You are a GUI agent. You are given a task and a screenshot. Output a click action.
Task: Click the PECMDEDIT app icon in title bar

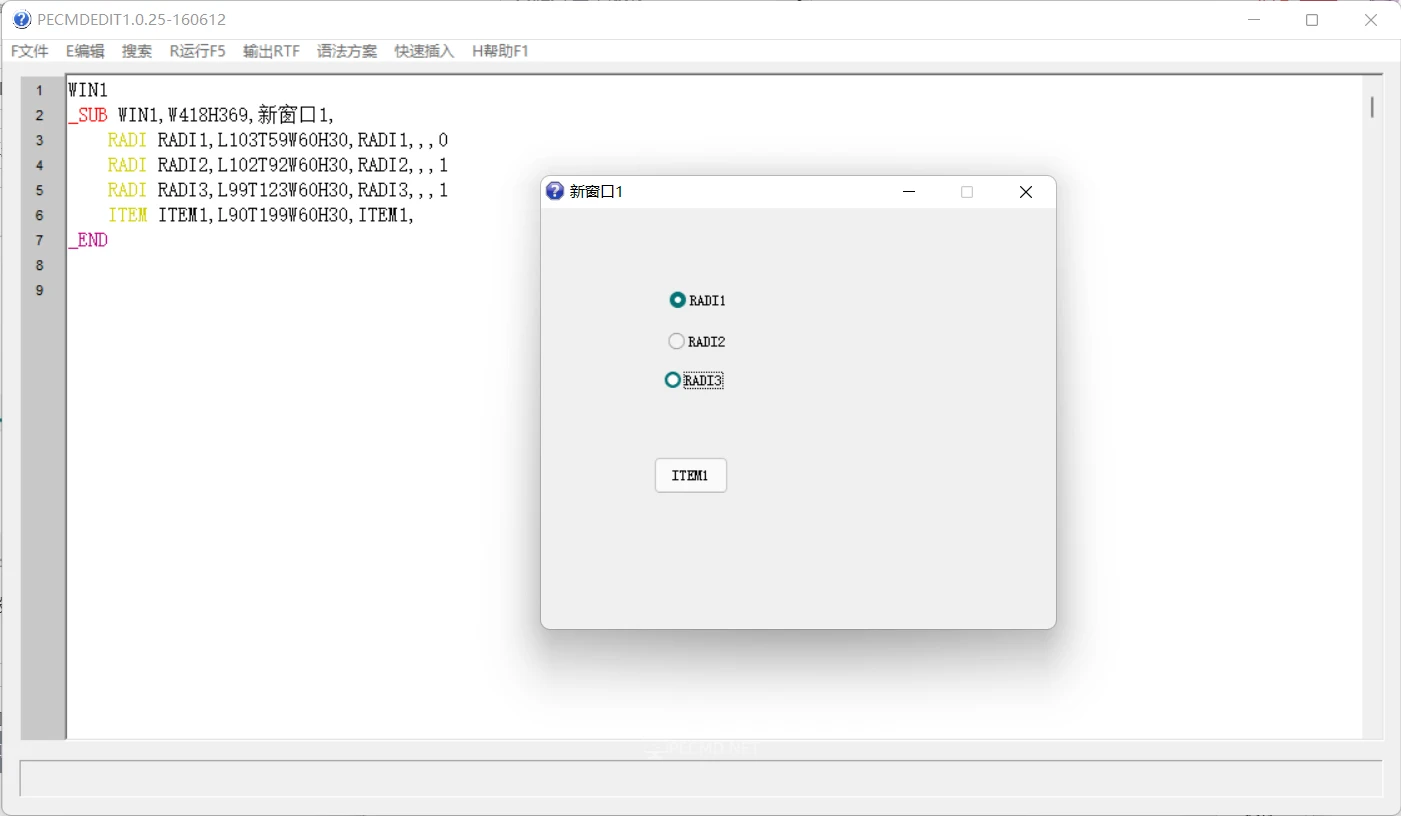(x=22, y=19)
